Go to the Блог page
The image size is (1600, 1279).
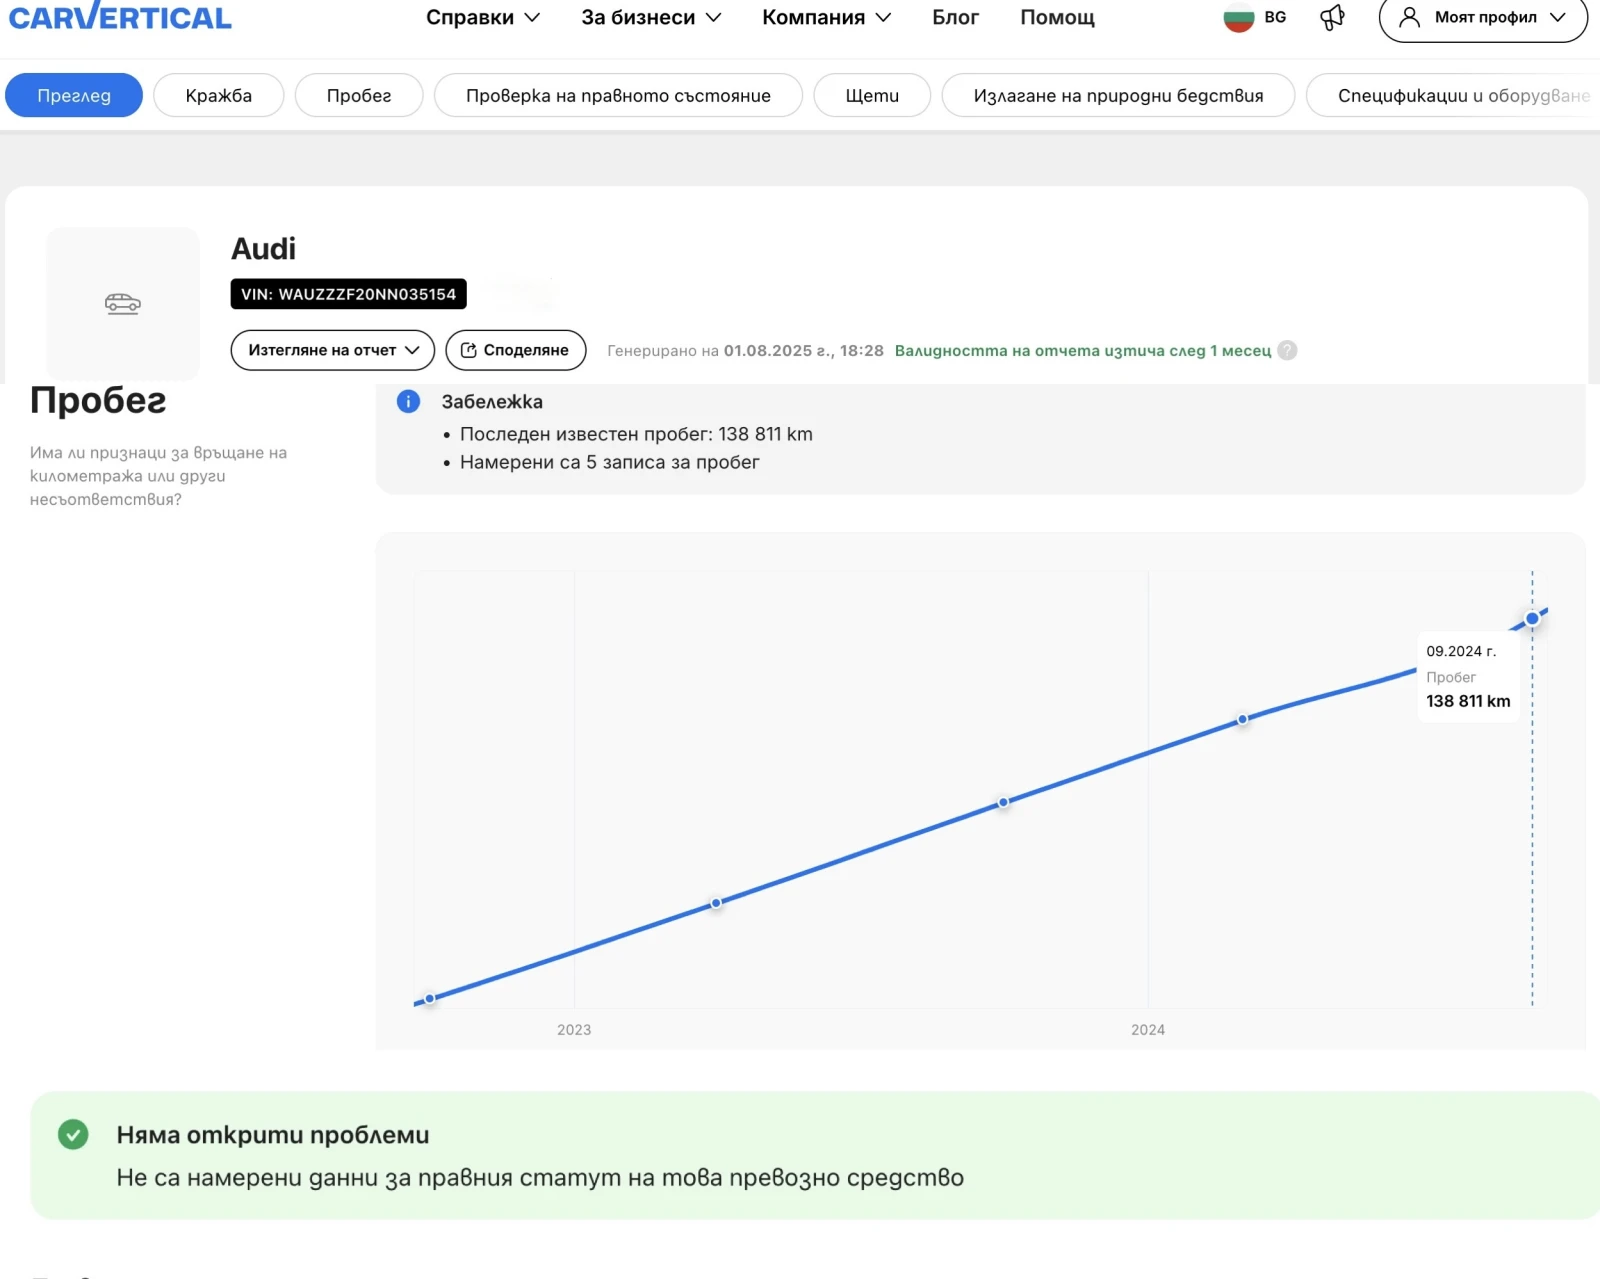click(955, 18)
